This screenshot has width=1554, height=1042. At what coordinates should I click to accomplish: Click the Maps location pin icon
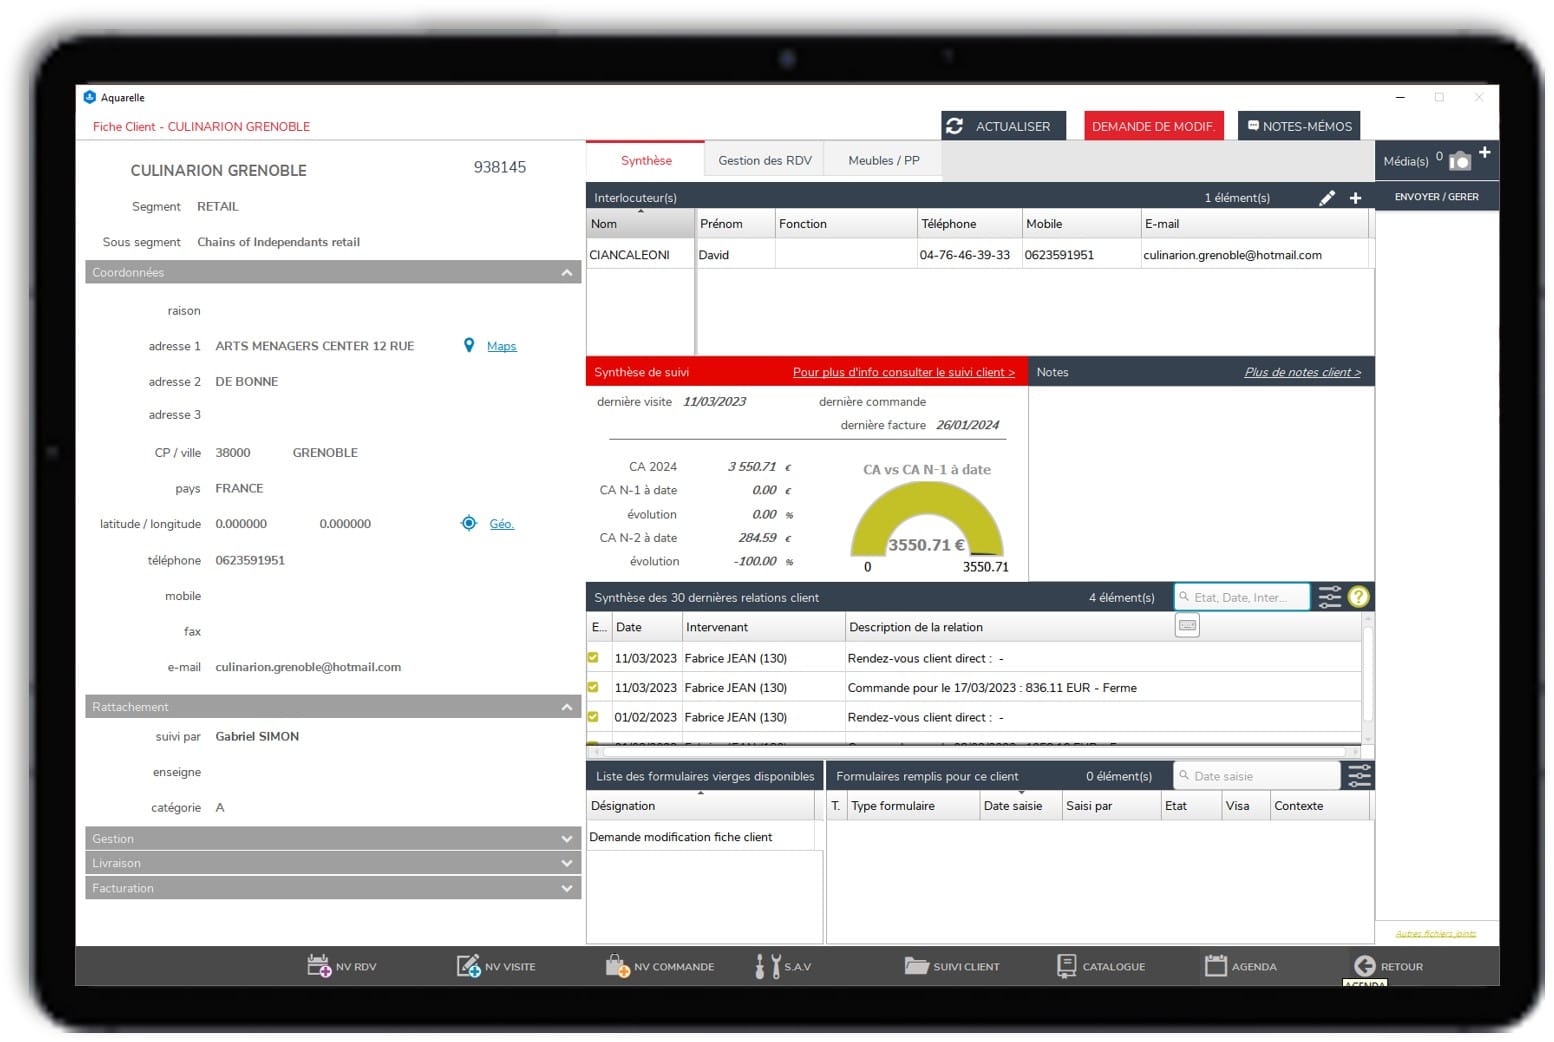click(469, 345)
